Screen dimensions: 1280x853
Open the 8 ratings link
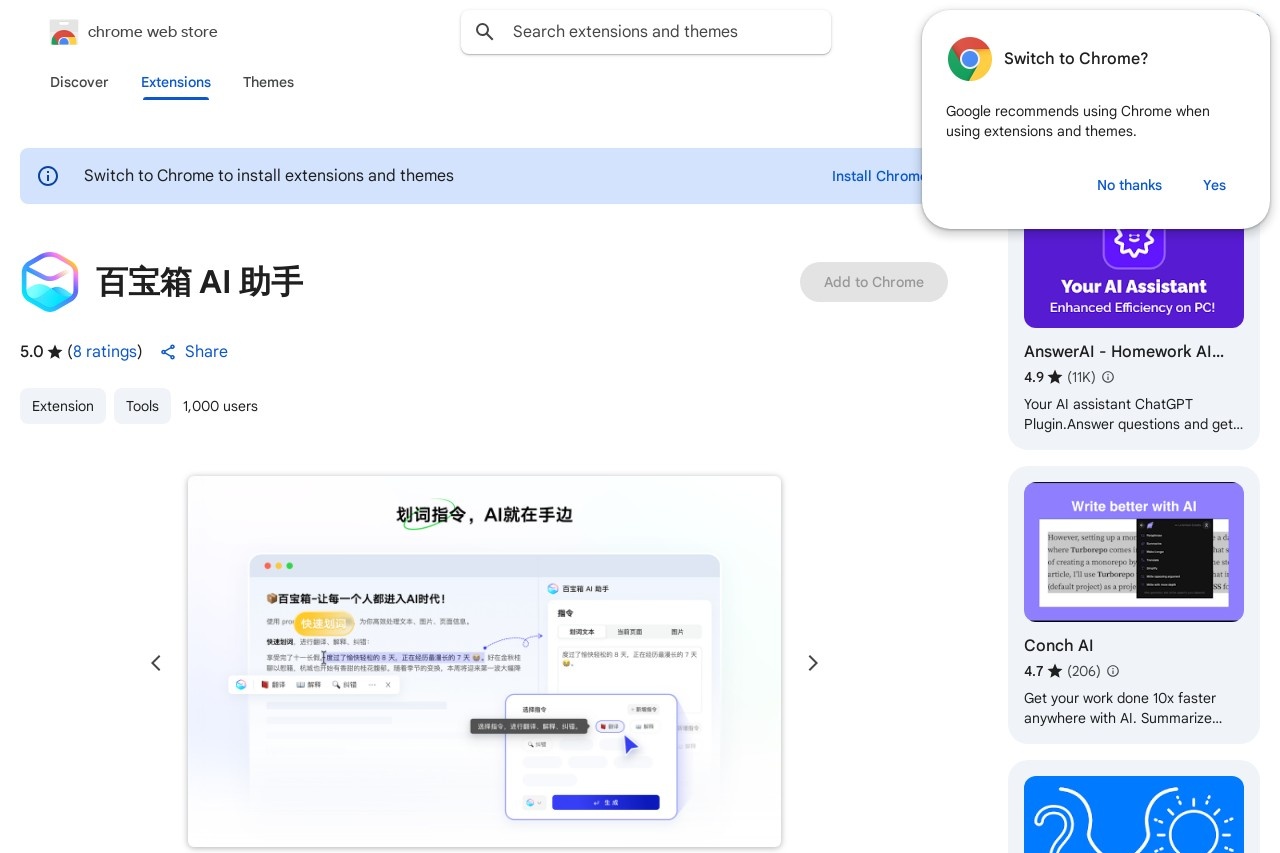click(x=105, y=351)
